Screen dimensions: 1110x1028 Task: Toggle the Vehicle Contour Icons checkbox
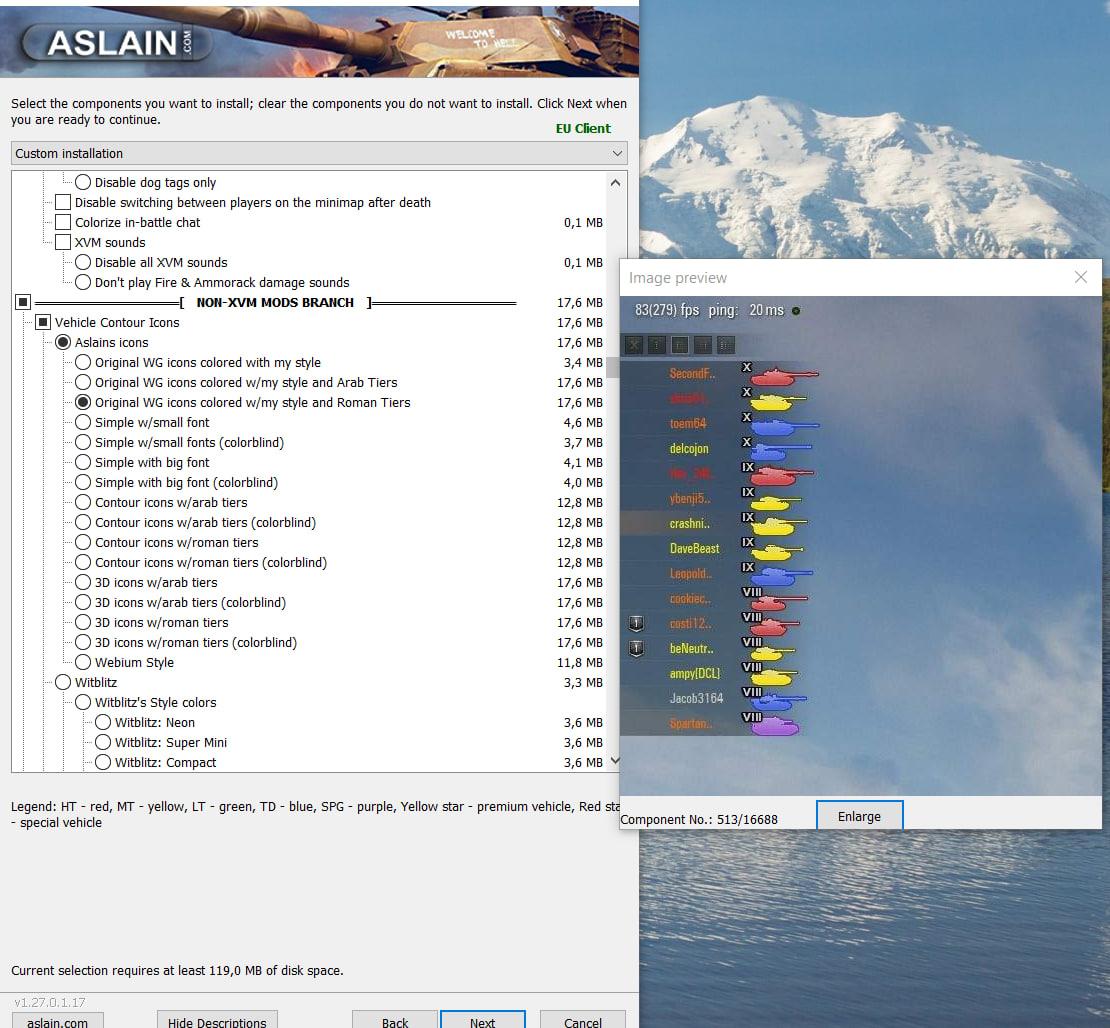(x=43, y=322)
